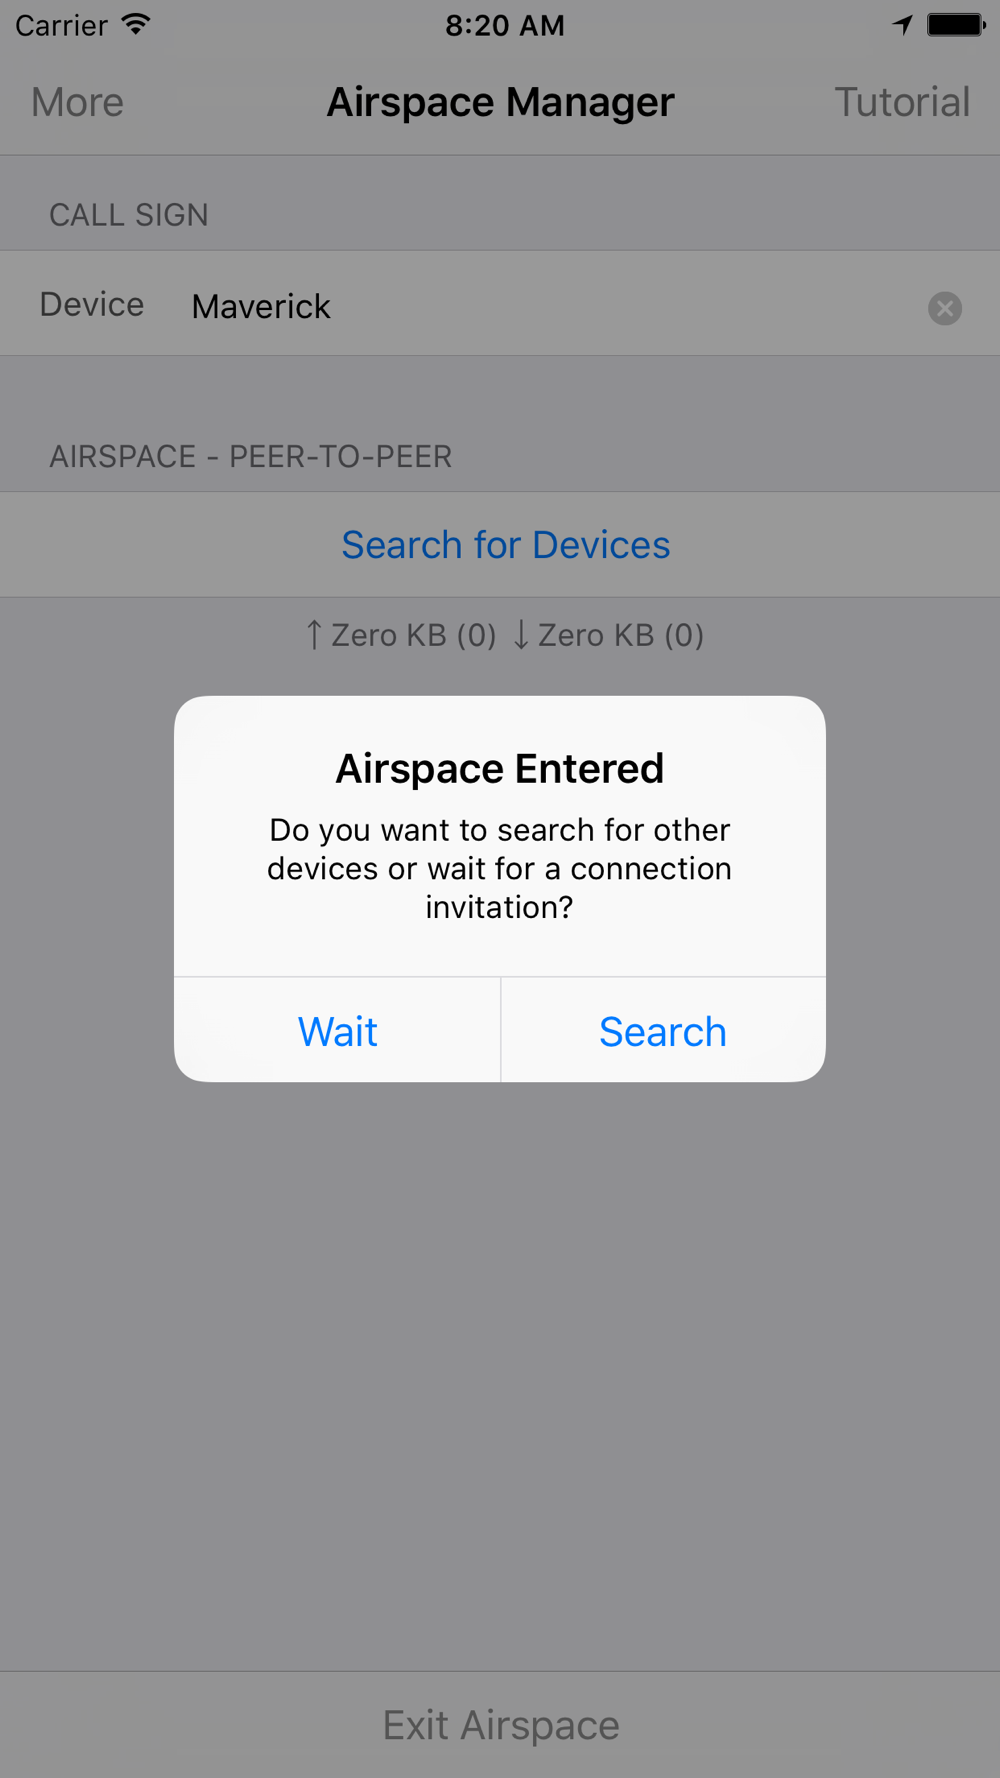Tap Search for Devices link
The height and width of the screenshot is (1778, 1000).
(x=506, y=545)
